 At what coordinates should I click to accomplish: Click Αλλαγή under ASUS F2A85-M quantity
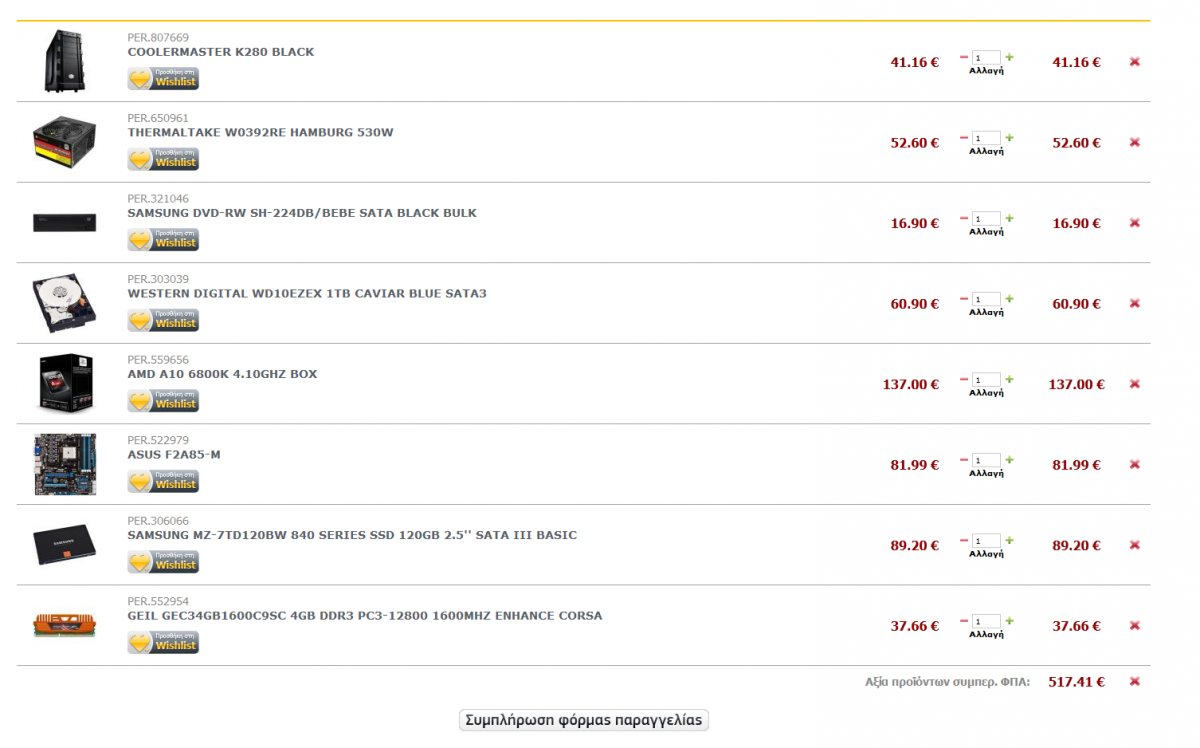[986, 473]
